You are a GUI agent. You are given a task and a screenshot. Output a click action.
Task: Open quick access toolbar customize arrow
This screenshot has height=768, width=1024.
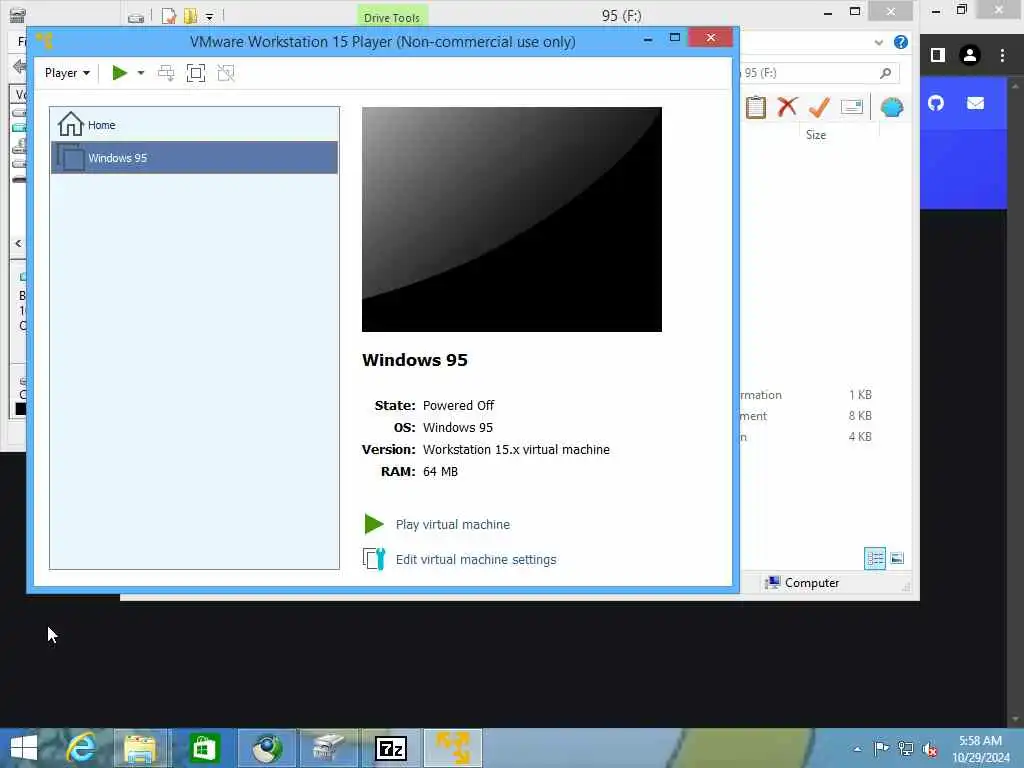(209, 17)
